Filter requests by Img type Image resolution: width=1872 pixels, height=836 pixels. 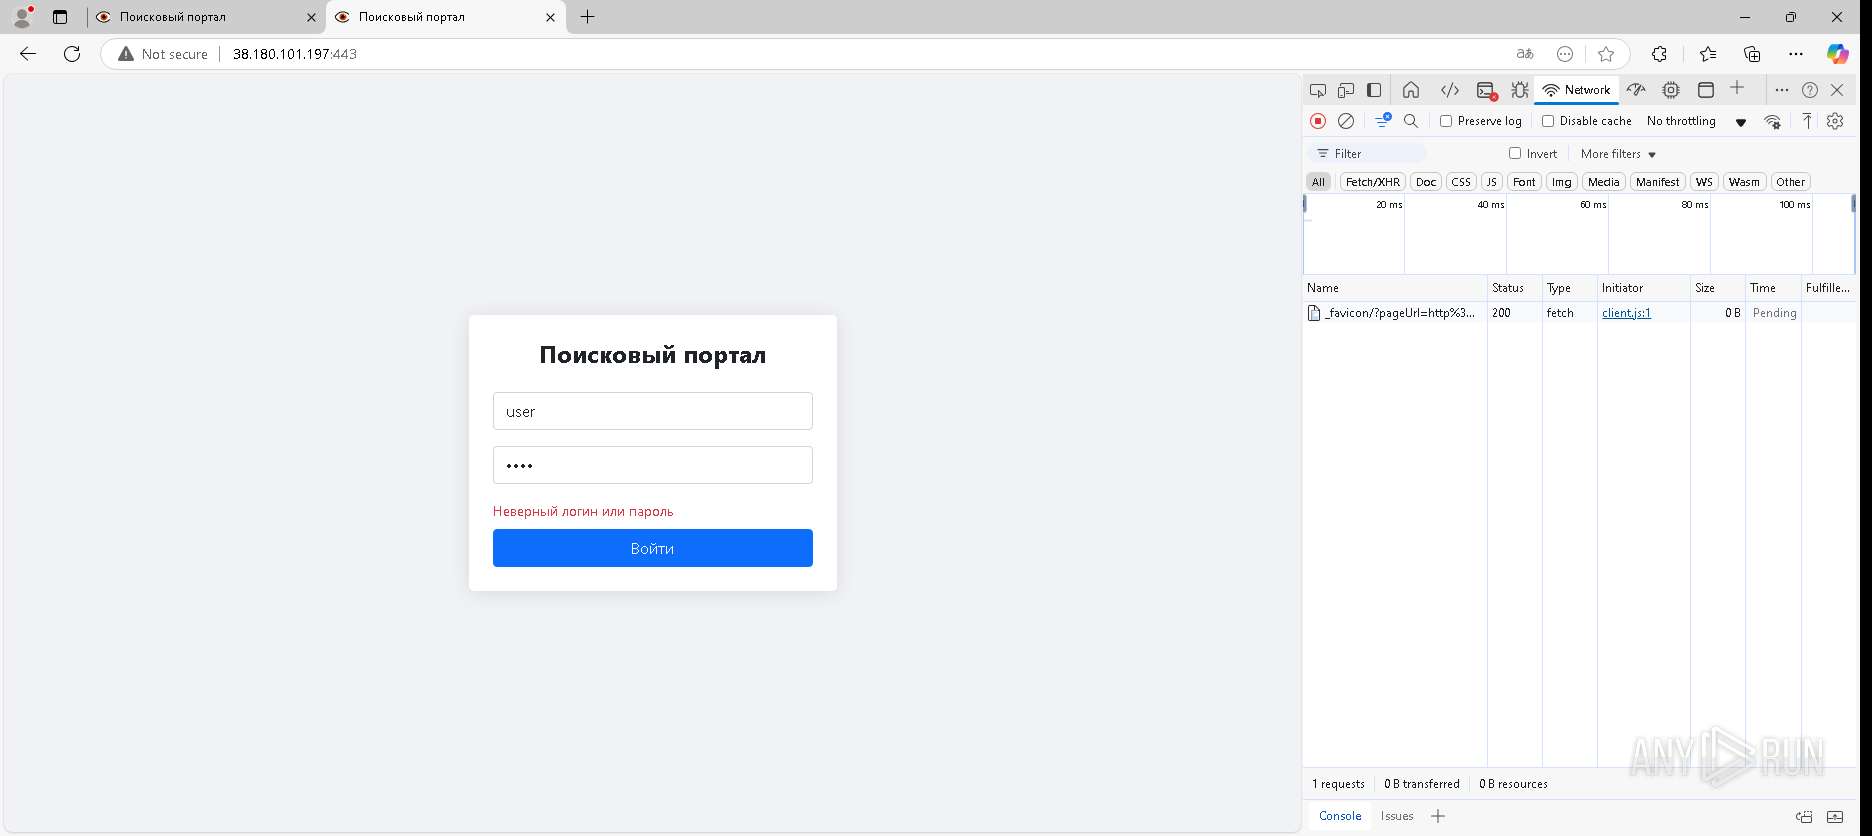click(1561, 182)
